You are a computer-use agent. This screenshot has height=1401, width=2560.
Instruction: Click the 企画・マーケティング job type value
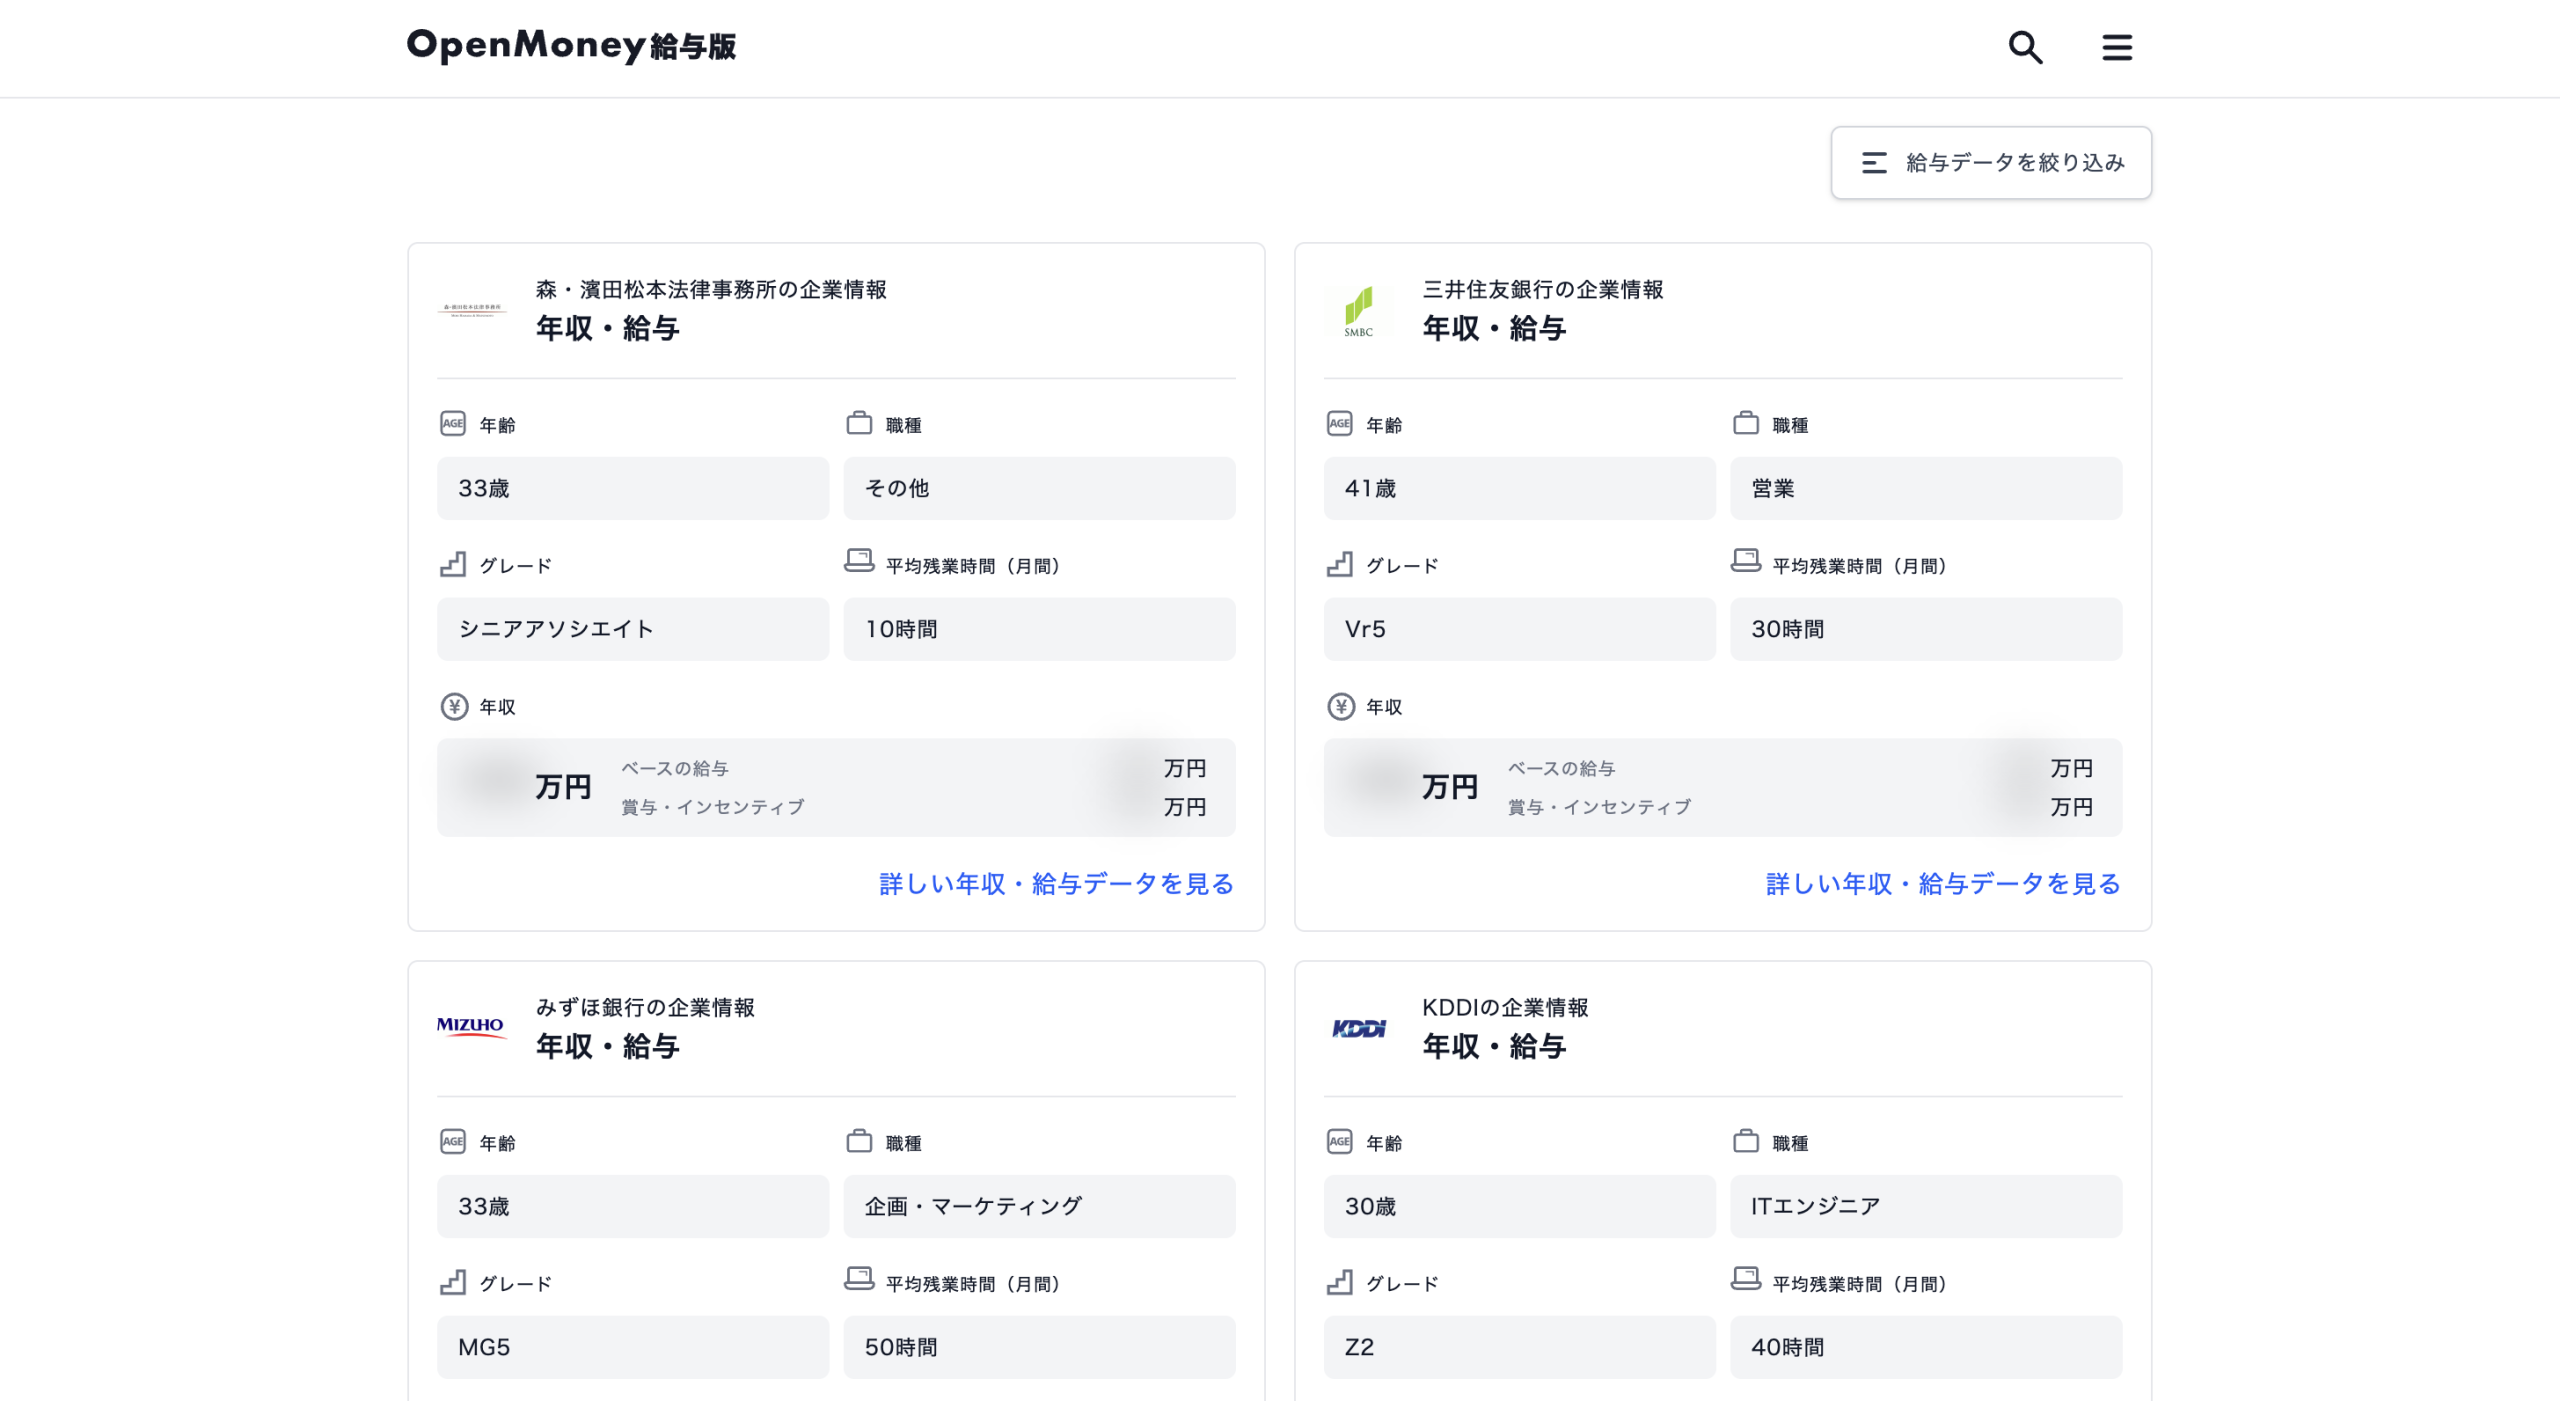1040,1206
